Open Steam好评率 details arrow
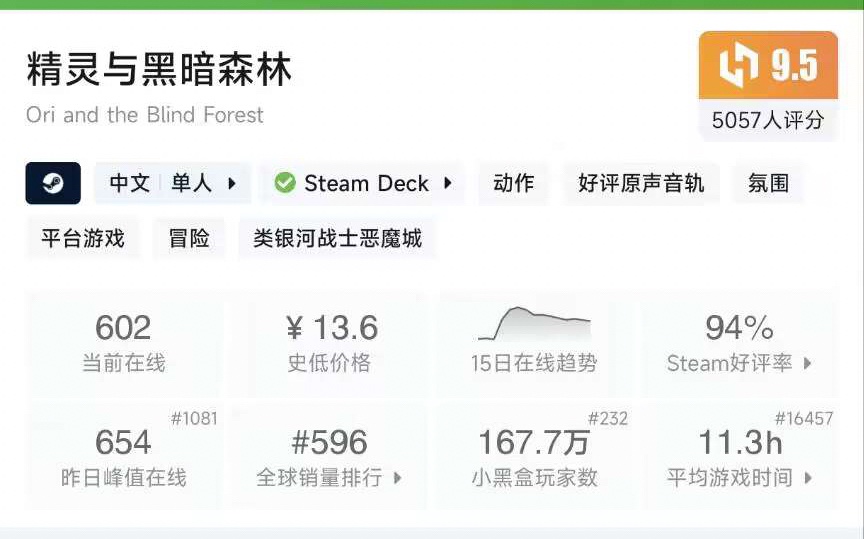The width and height of the screenshot is (864, 539). [808, 364]
